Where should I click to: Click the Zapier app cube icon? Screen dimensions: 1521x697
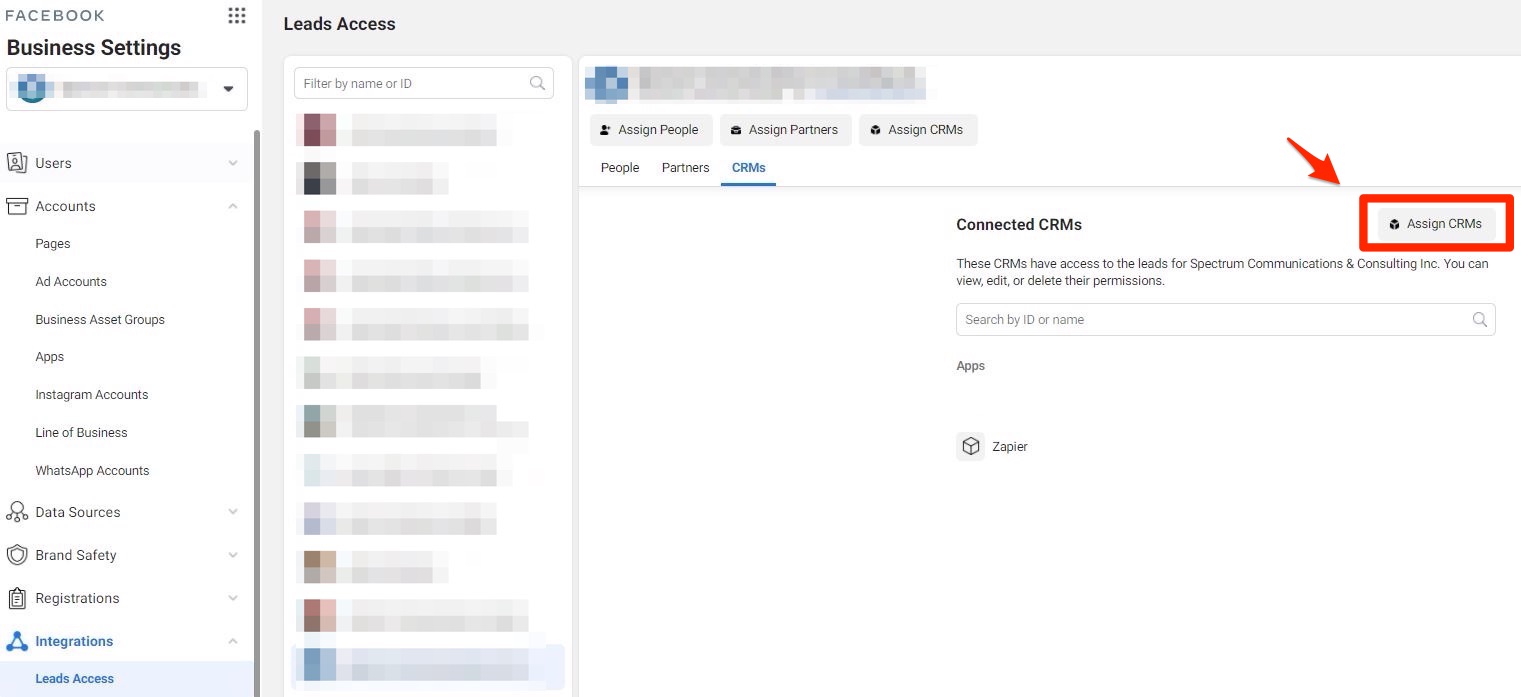970,446
